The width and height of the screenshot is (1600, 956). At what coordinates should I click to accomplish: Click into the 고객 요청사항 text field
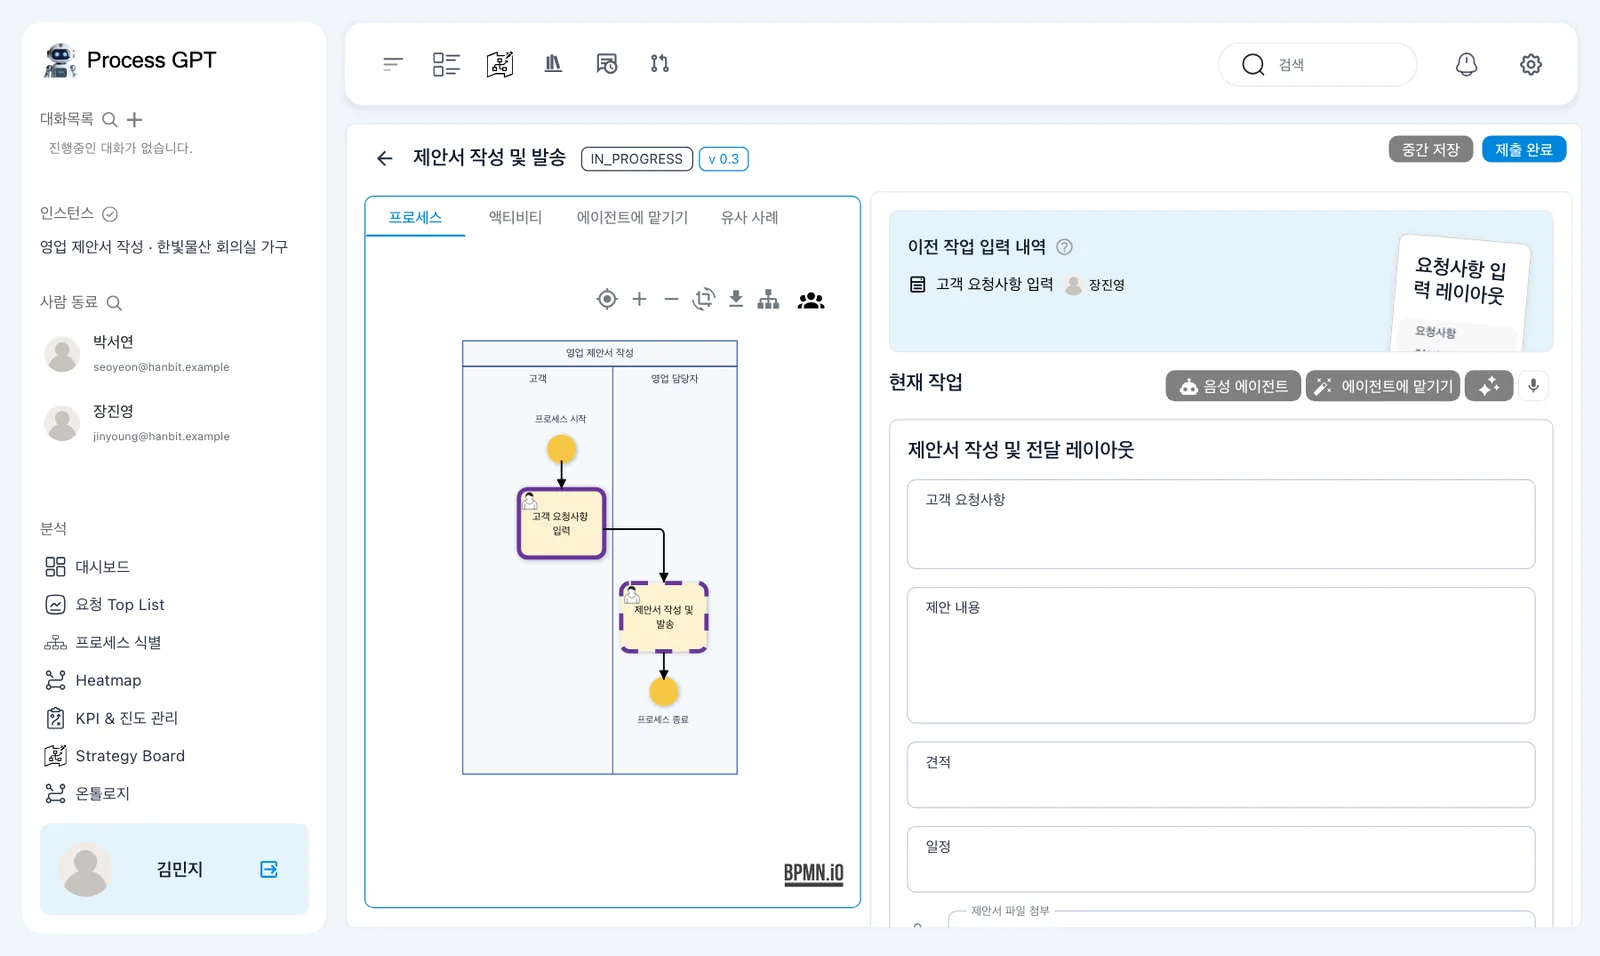click(x=1221, y=524)
